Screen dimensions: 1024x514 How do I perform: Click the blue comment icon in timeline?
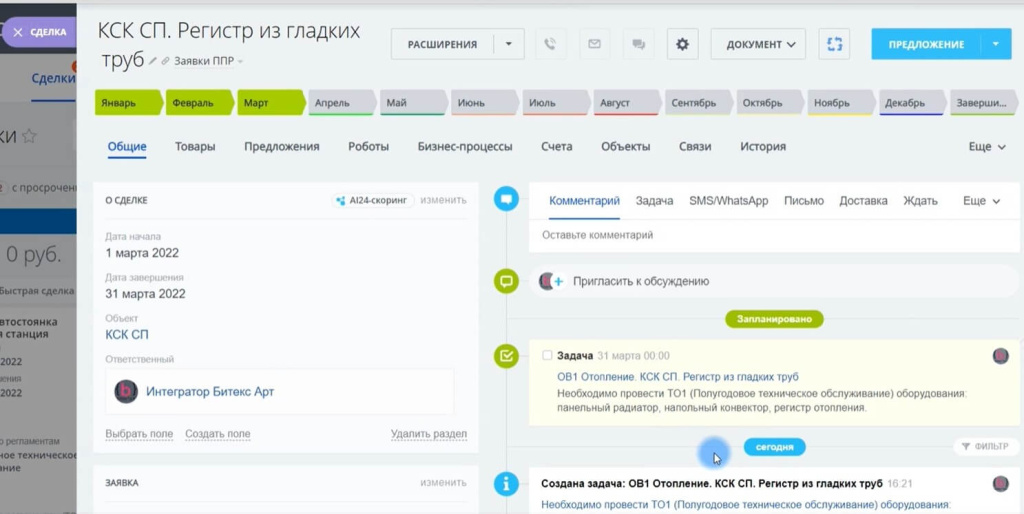[x=507, y=200]
